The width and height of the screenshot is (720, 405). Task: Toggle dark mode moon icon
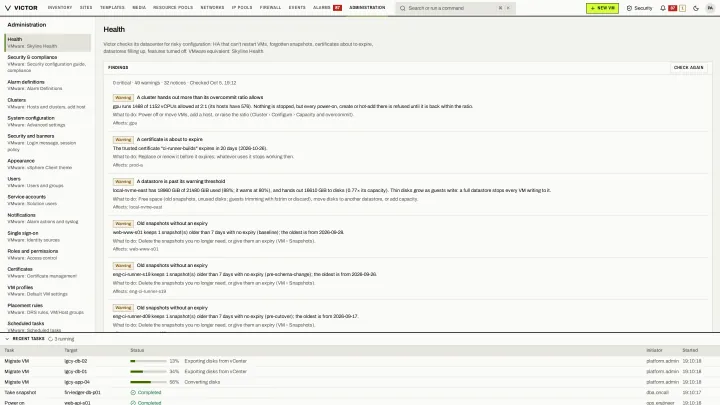(696, 8)
